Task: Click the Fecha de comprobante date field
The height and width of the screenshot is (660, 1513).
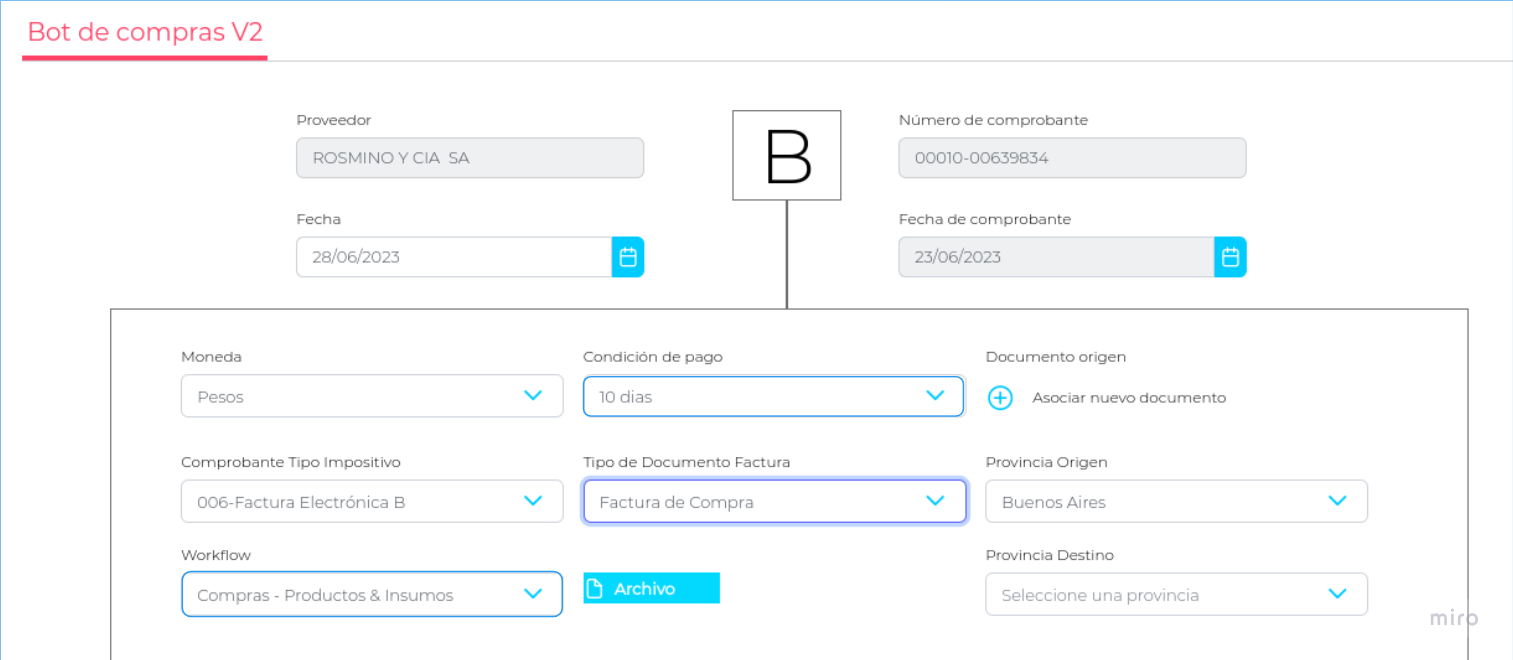Action: click(x=1056, y=257)
